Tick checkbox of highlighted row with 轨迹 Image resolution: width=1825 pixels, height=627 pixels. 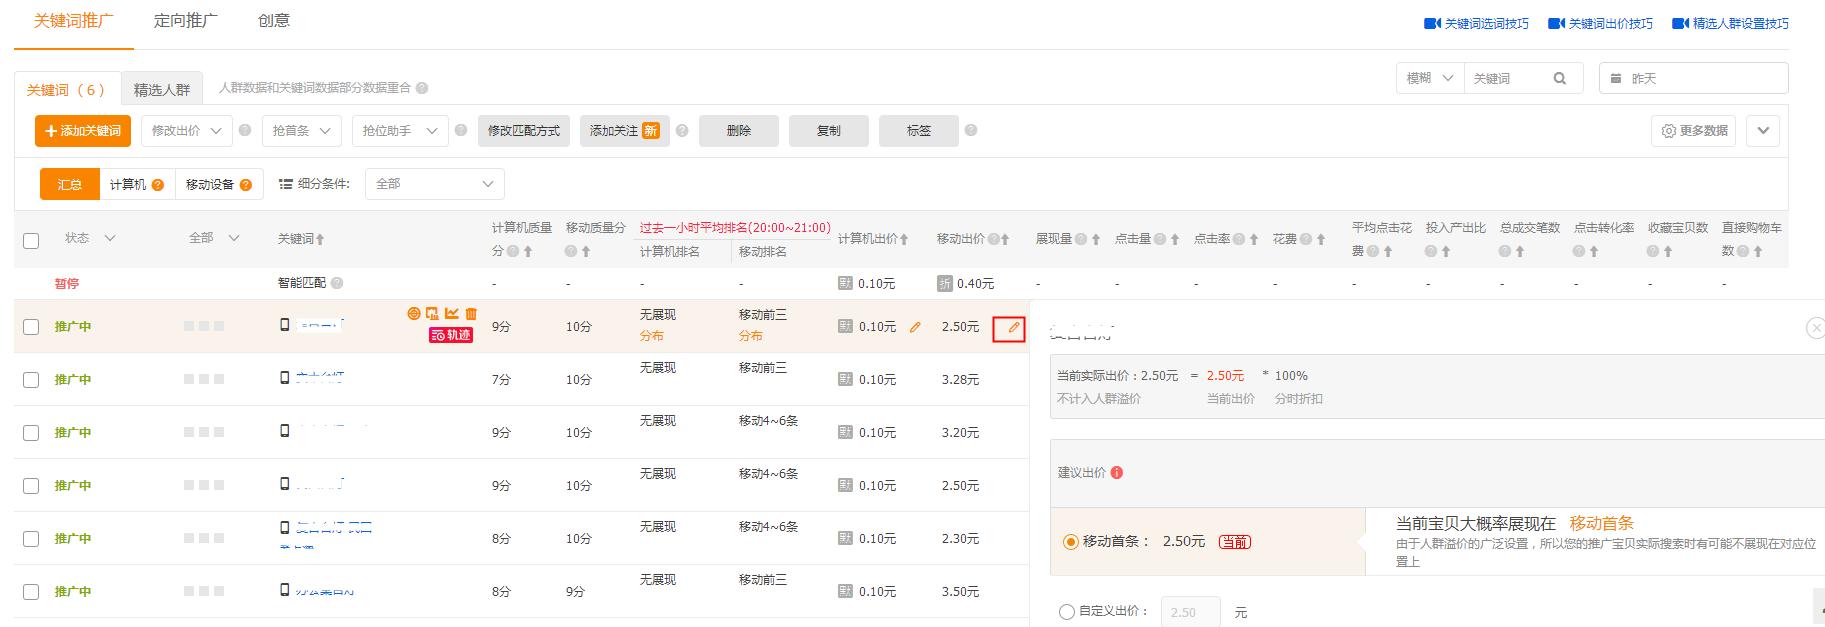31,327
